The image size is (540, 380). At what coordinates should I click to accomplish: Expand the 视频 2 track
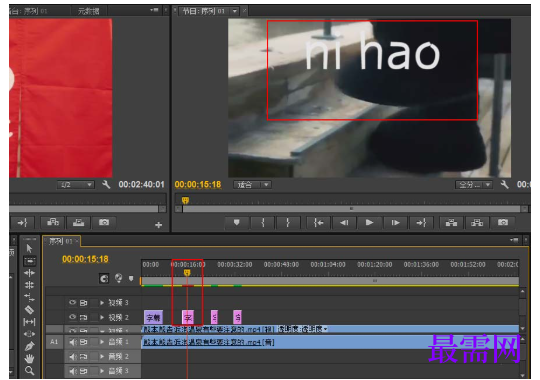[102, 317]
